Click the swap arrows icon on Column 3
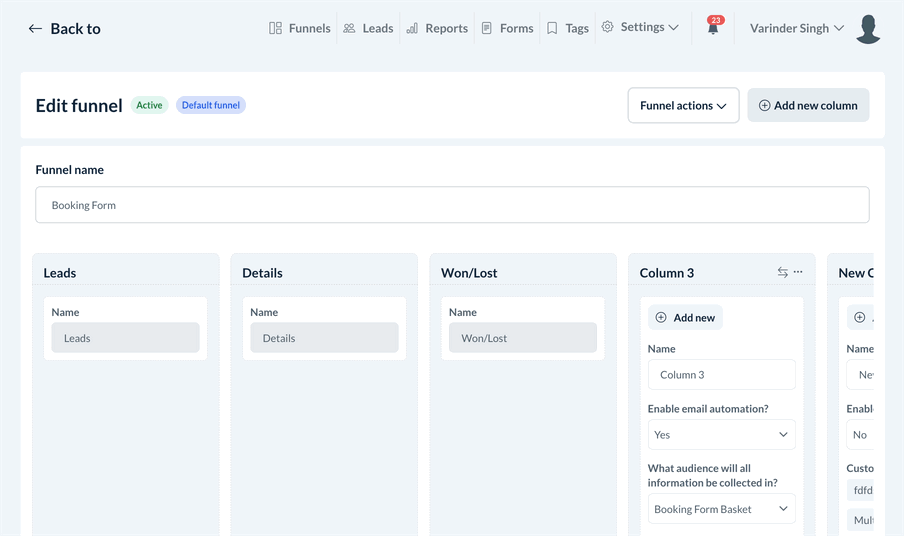904x536 pixels. tap(782, 272)
